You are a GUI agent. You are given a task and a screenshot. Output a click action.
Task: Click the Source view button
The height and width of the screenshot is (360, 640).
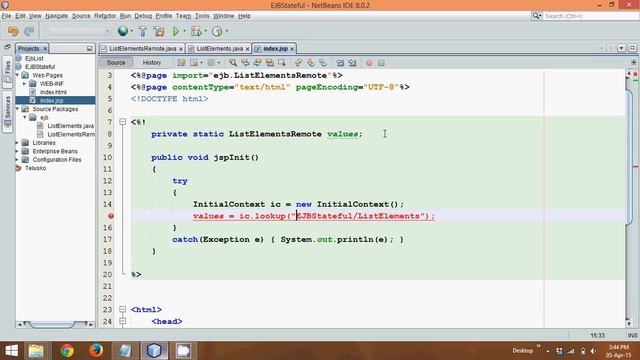[x=116, y=62]
